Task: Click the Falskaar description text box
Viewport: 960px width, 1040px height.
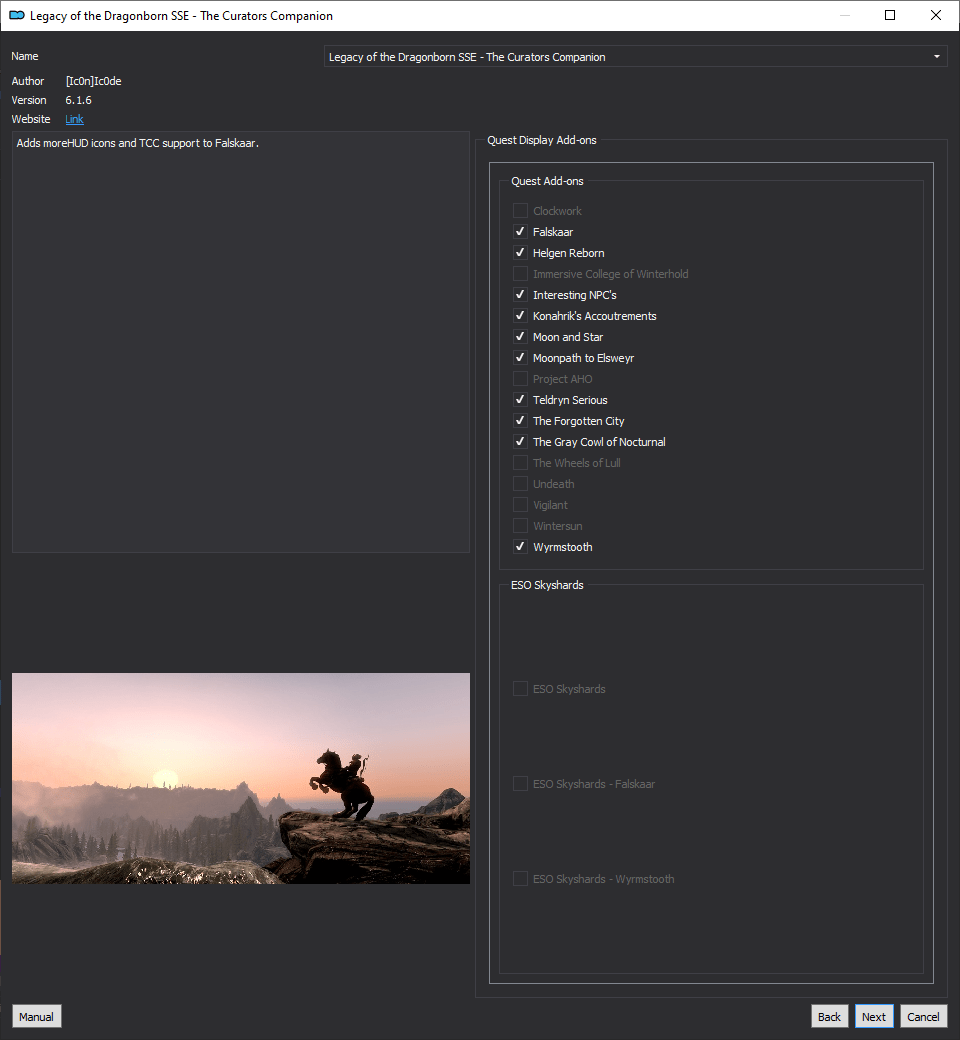Action: 241,342
